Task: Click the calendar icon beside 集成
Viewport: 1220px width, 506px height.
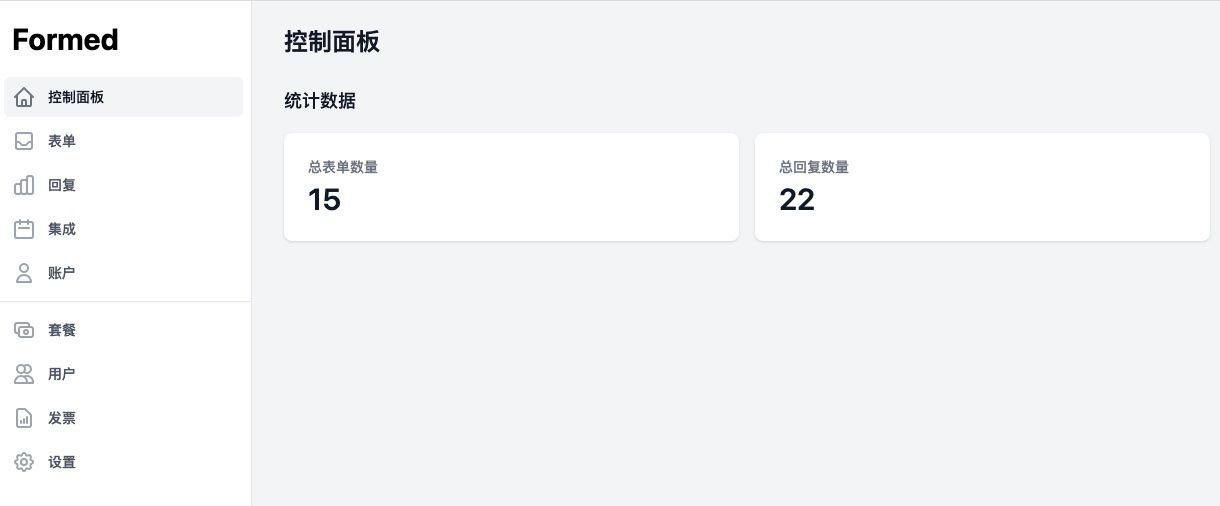Action: [25, 230]
